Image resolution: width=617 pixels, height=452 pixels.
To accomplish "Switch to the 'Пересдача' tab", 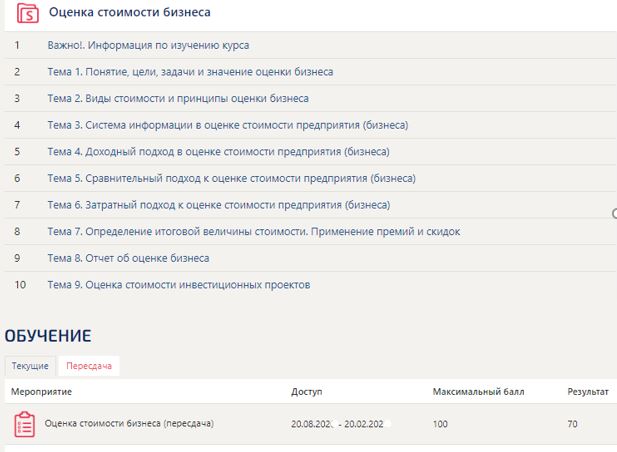I will pyautogui.click(x=88, y=366).
